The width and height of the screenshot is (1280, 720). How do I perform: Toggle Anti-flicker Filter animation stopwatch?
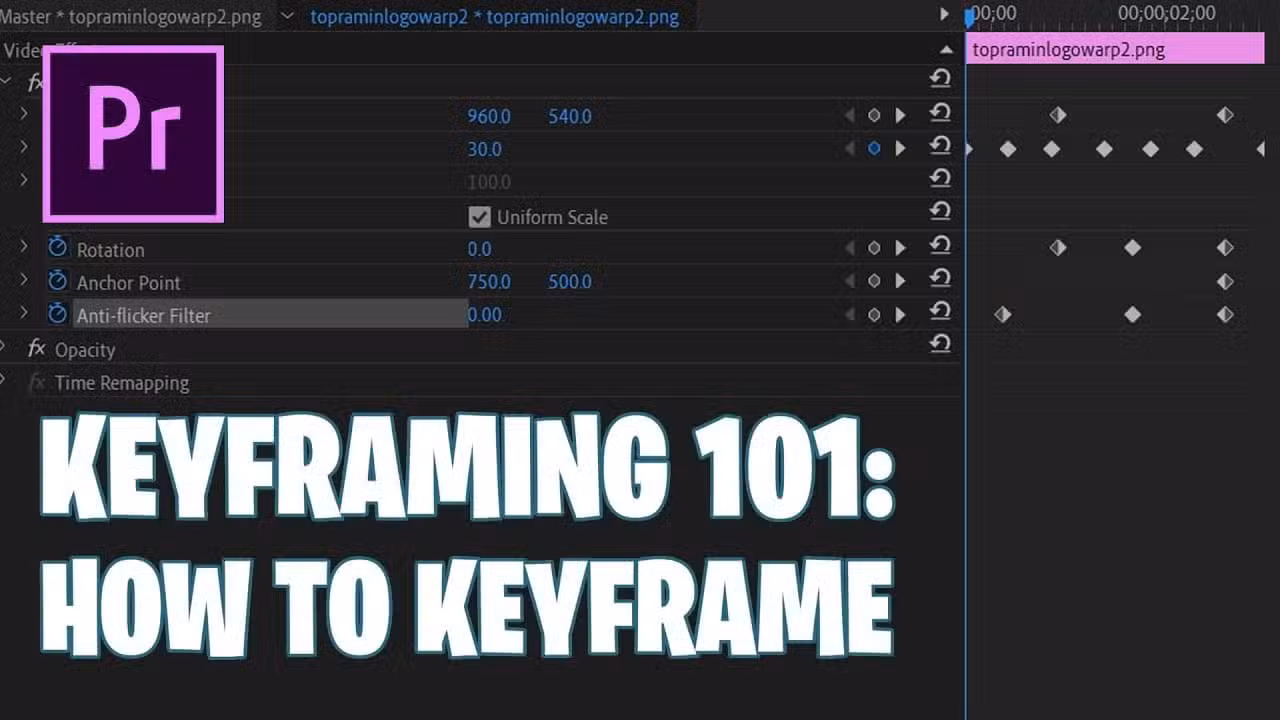(57, 313)
